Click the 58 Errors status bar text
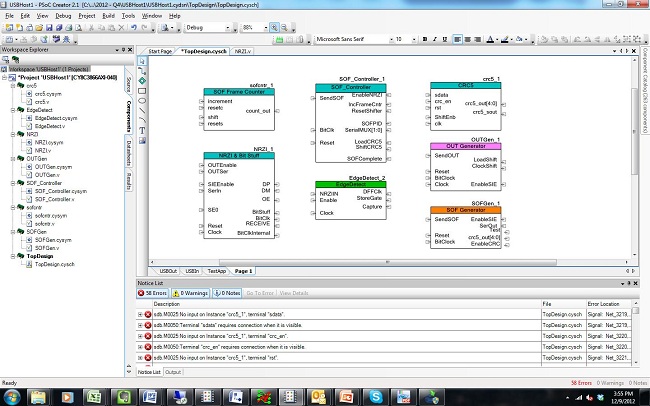The width and height of the screenshot is (650, 406). 581,383
